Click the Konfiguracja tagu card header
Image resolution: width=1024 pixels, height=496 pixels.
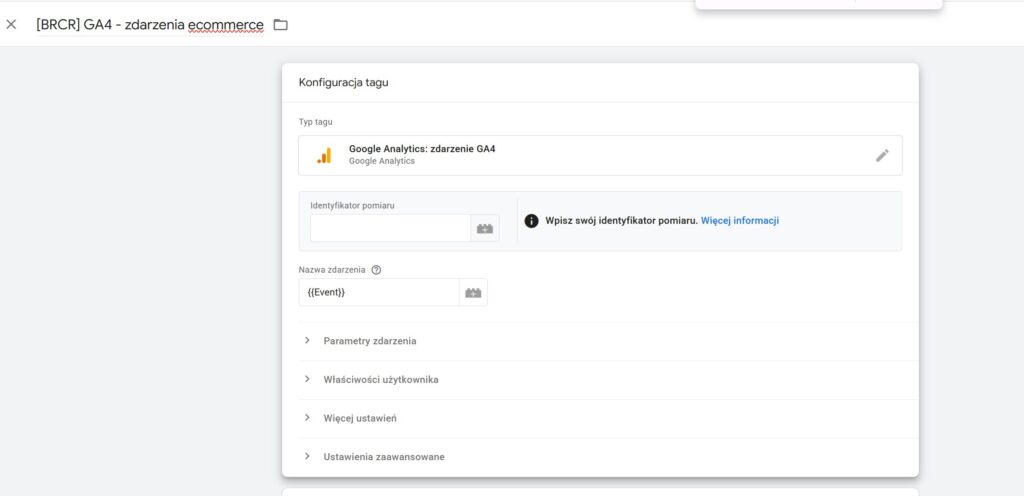[343, 82]
